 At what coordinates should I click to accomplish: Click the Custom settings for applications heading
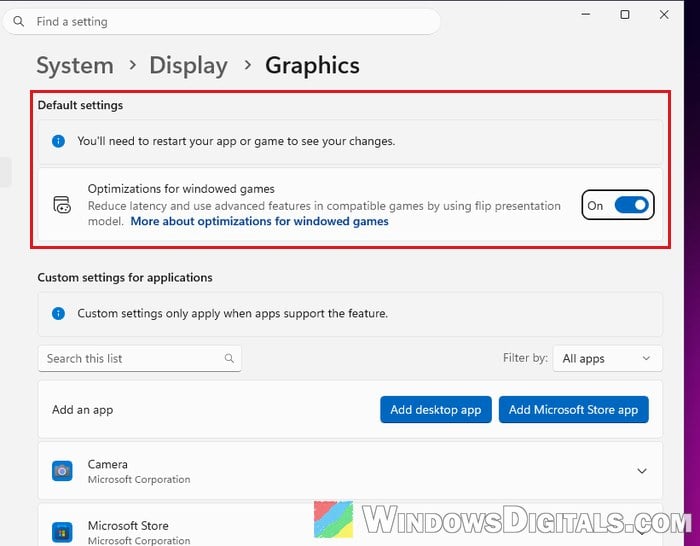125,278
